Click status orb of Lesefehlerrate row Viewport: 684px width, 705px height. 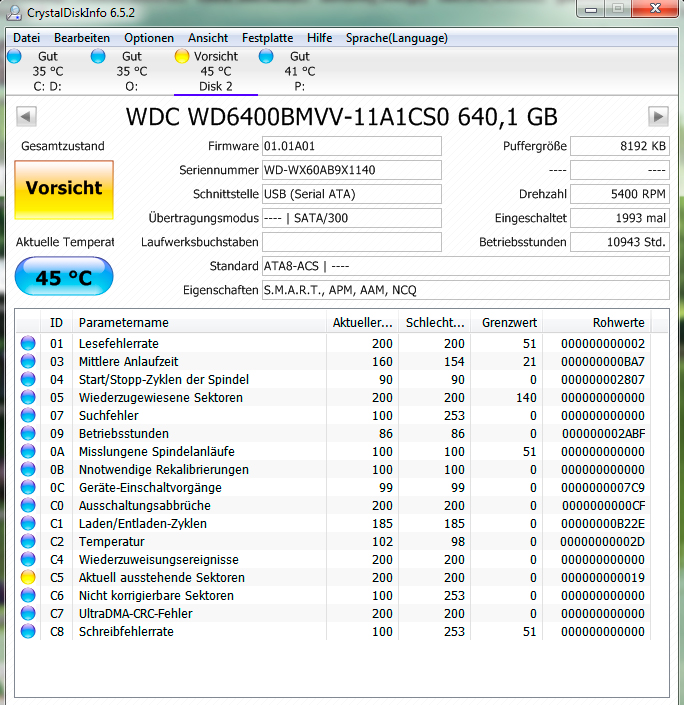point(28,344)
